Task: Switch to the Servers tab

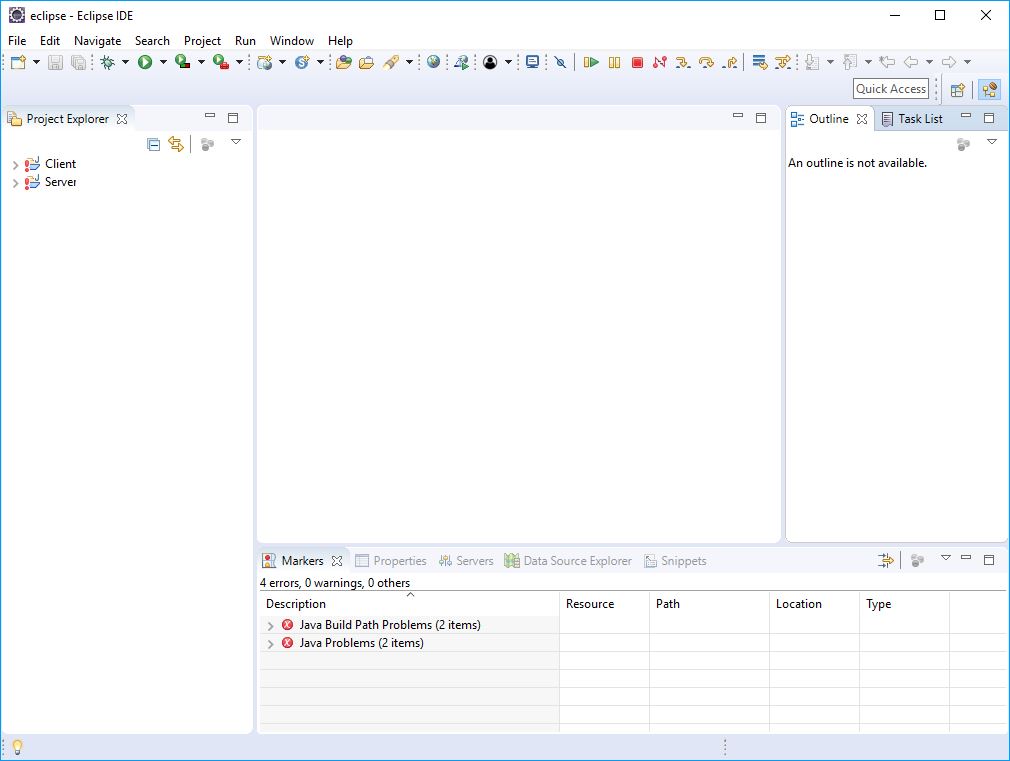Action: coord(466,561)
